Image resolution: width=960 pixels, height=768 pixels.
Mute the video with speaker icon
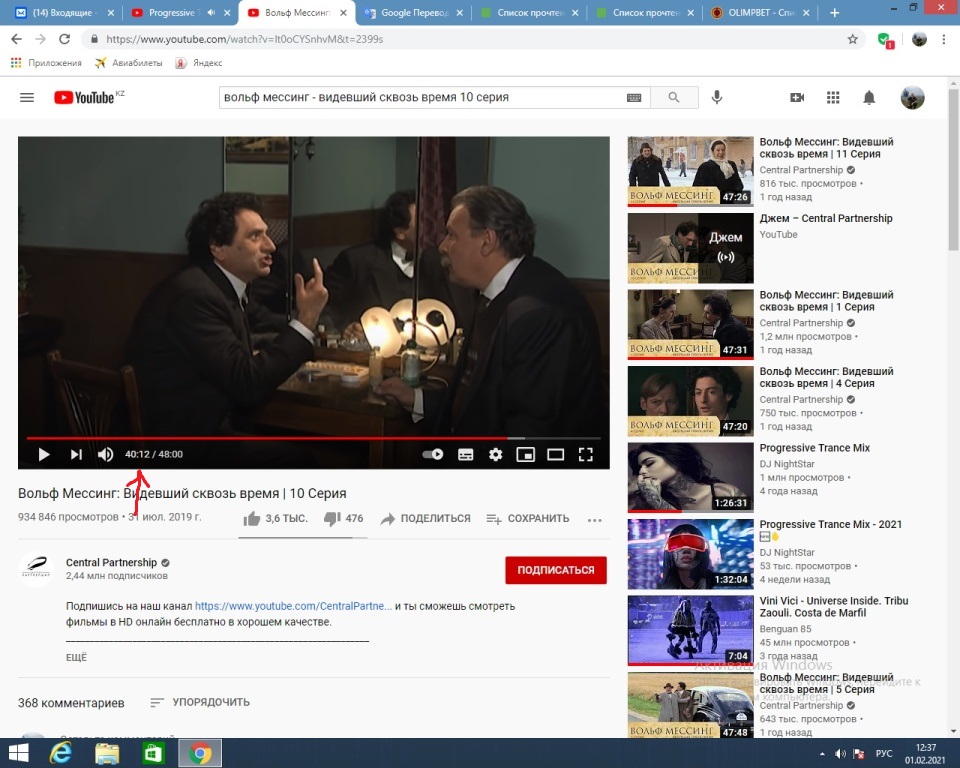[x=105, y=454]
